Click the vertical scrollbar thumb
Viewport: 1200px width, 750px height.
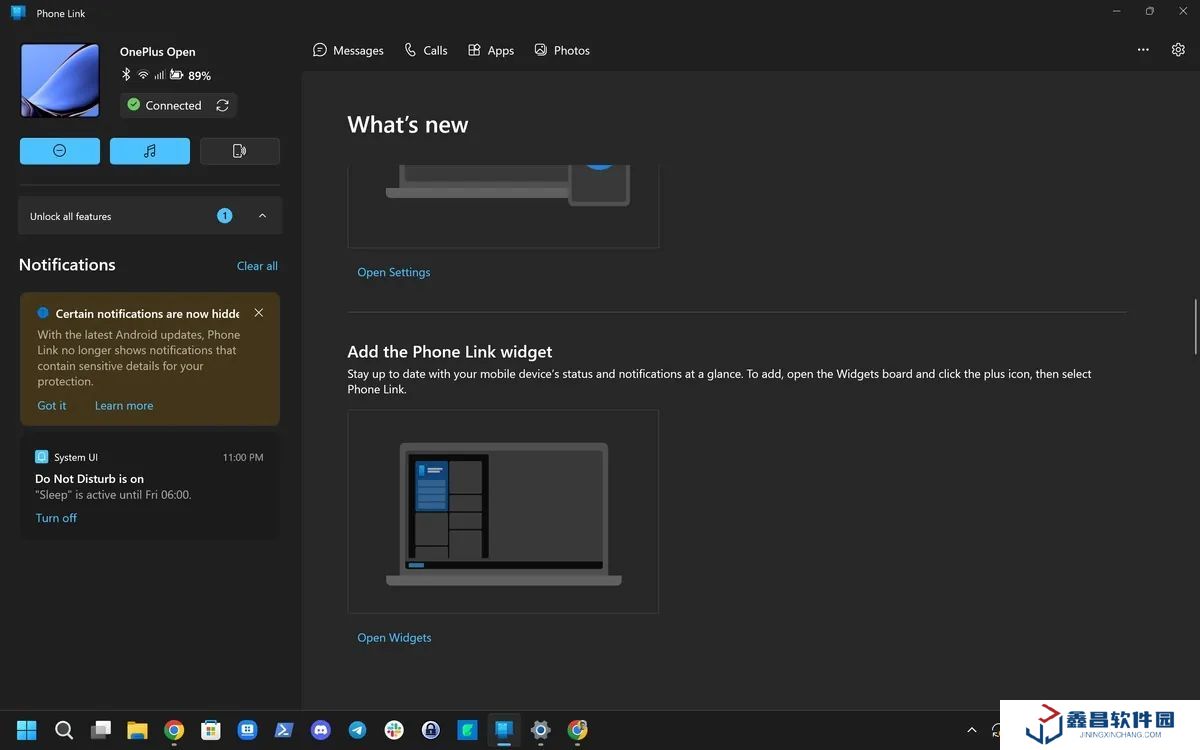click(x=1195, y=325)
